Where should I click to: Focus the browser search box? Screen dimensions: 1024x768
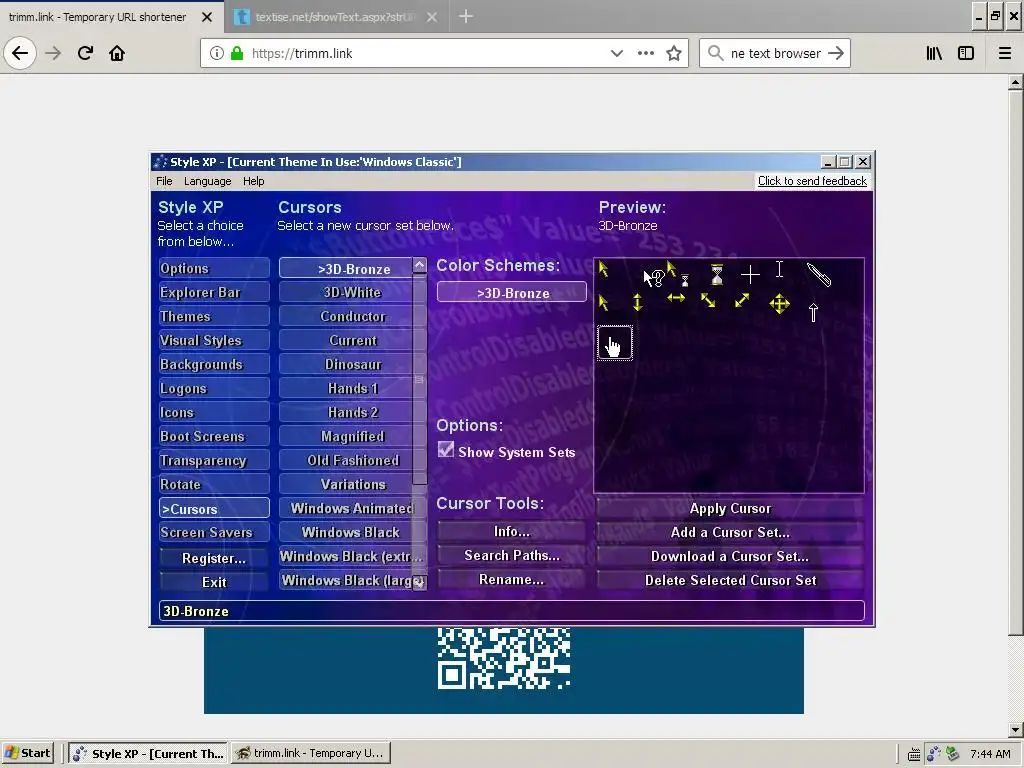point(775,54)
